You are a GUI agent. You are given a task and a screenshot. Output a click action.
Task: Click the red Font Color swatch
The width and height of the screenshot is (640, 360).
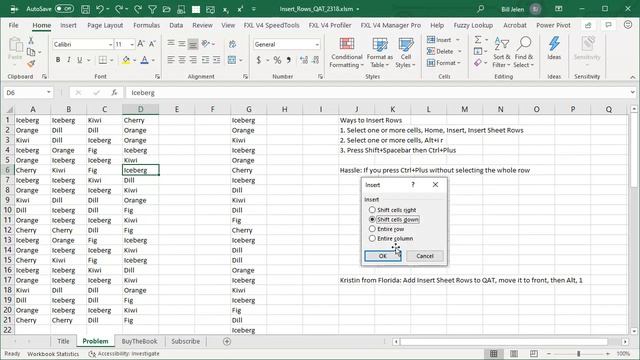pos(144,60)
